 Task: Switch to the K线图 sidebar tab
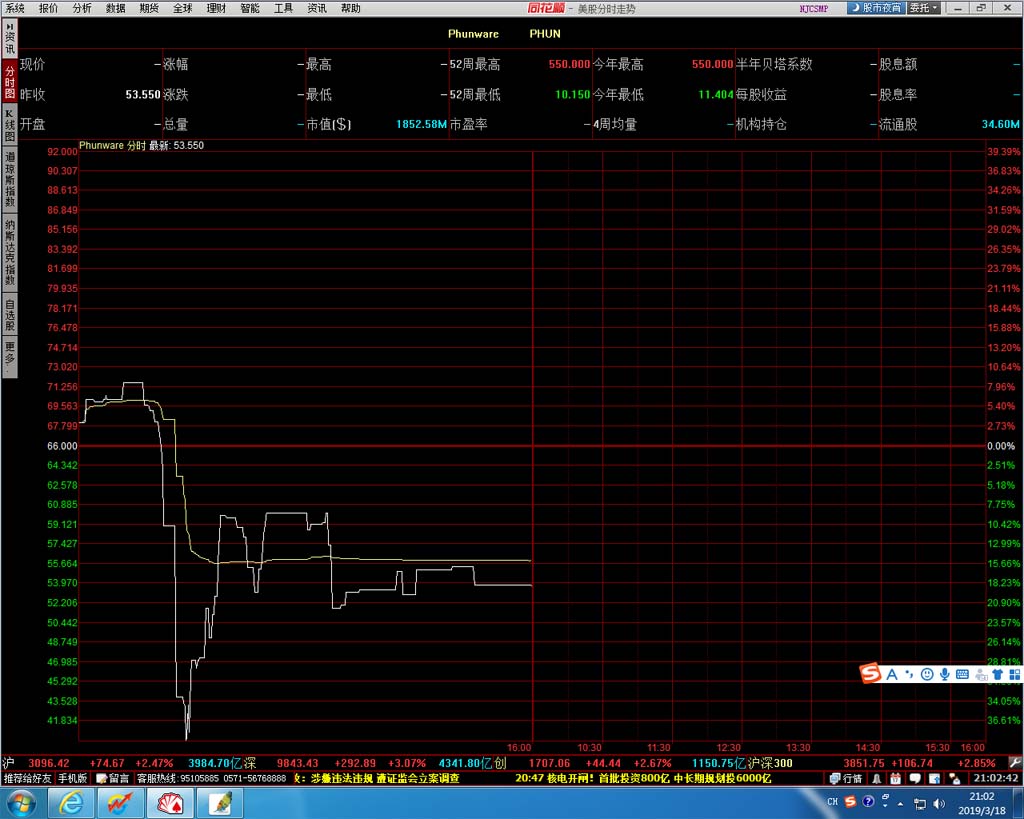(10, 125)
